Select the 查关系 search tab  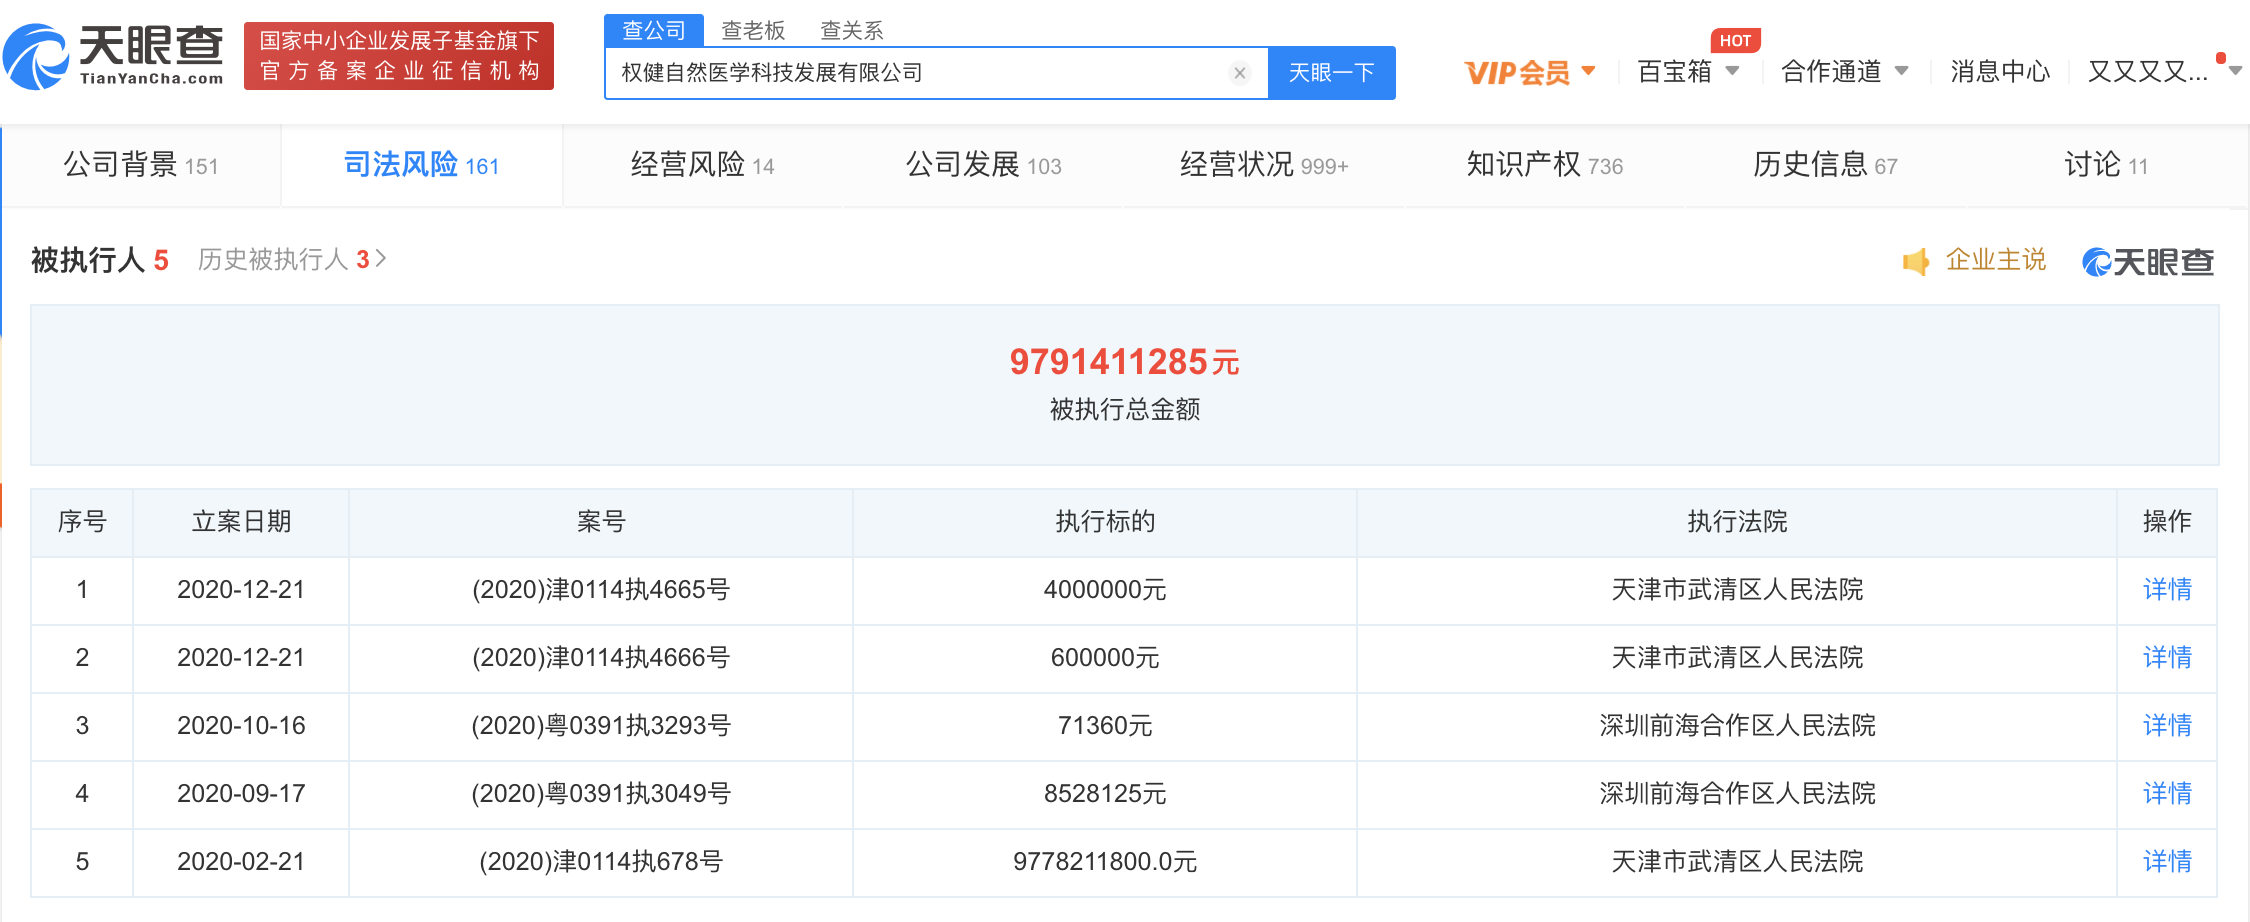[x=851, y=31]
